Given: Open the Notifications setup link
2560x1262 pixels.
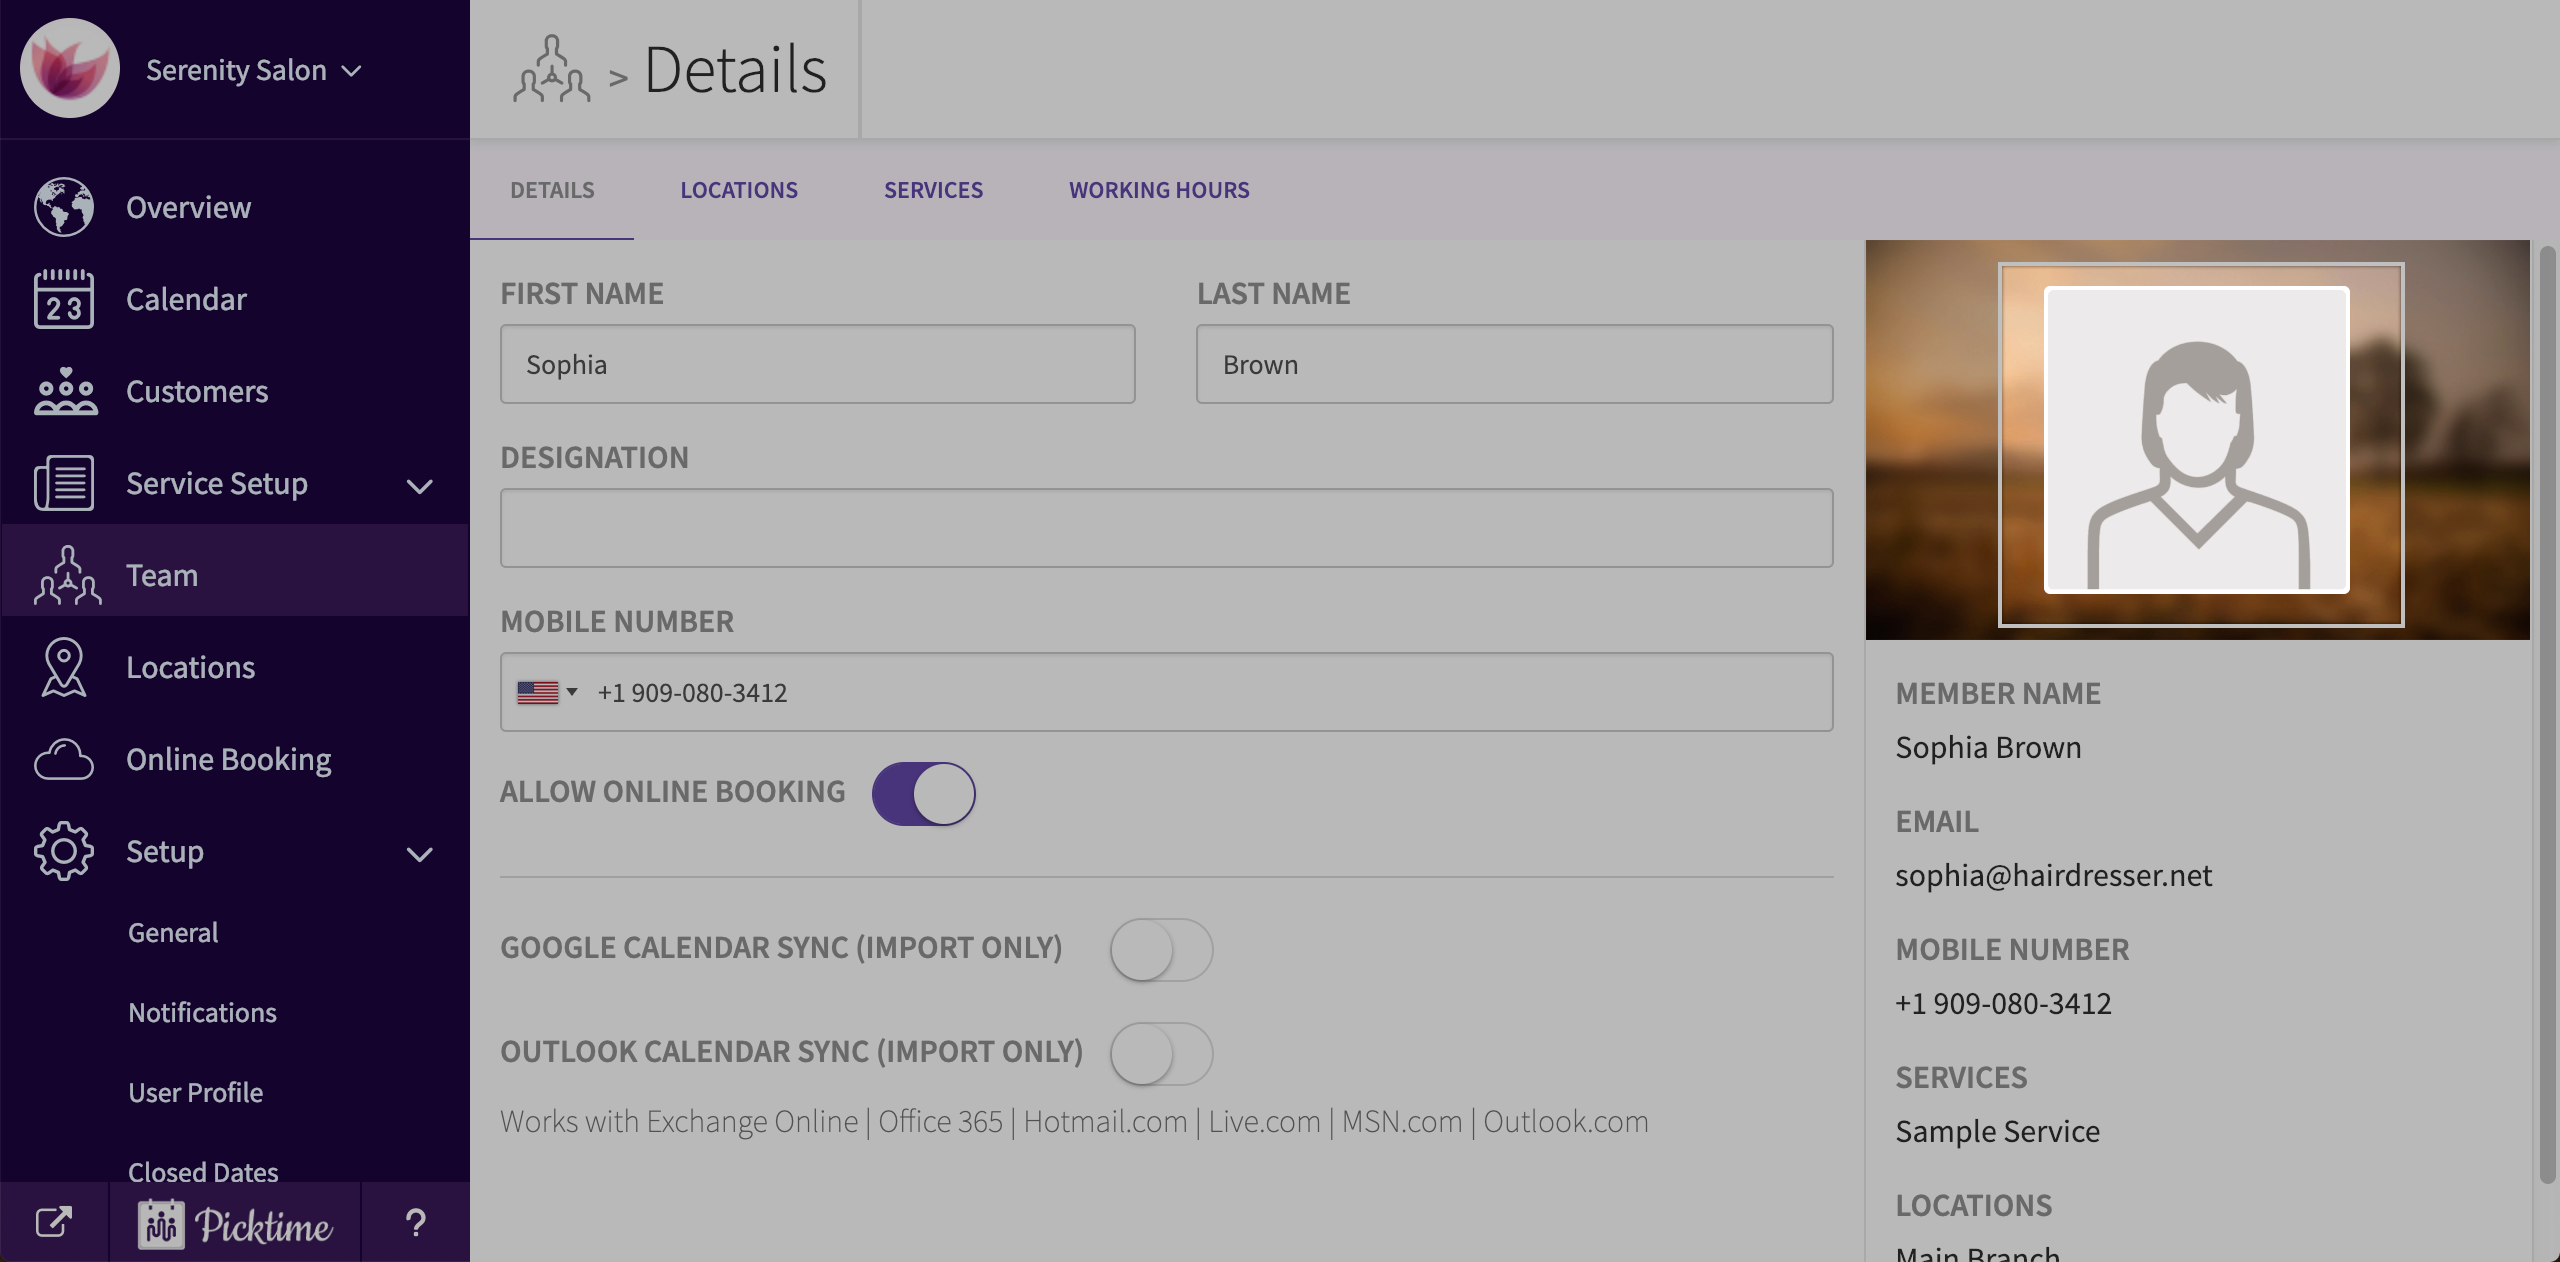Looking at the screenshot, I should coord(202,1012).
